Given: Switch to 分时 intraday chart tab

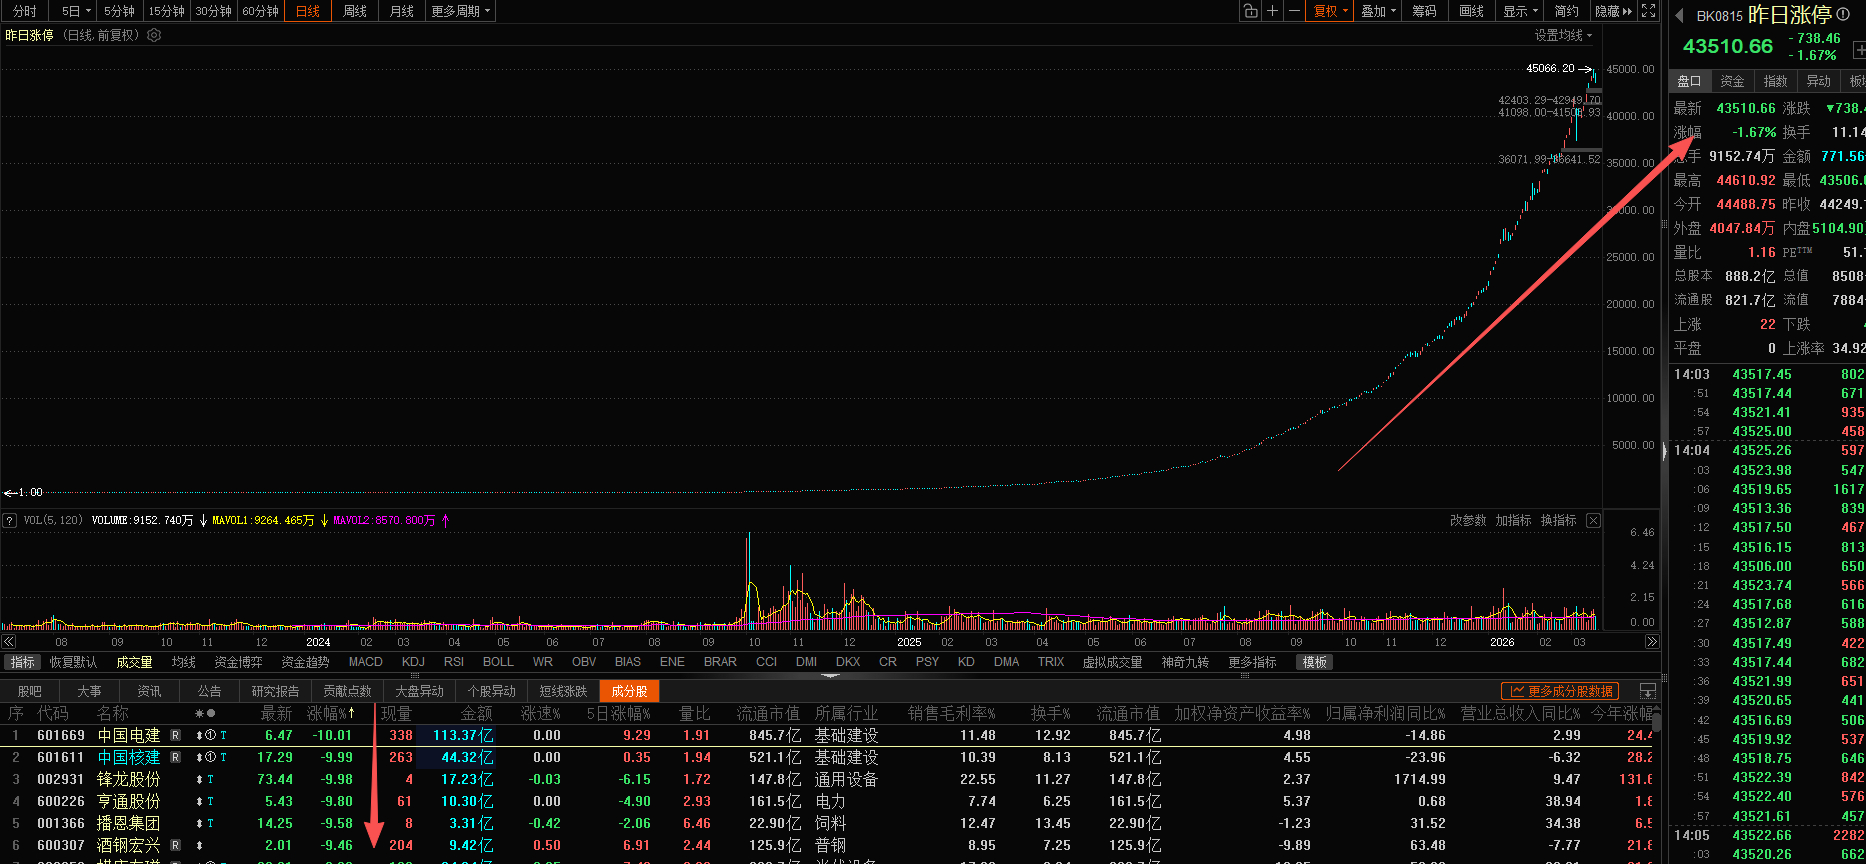Looking at the screenshot, I should 24,11.
